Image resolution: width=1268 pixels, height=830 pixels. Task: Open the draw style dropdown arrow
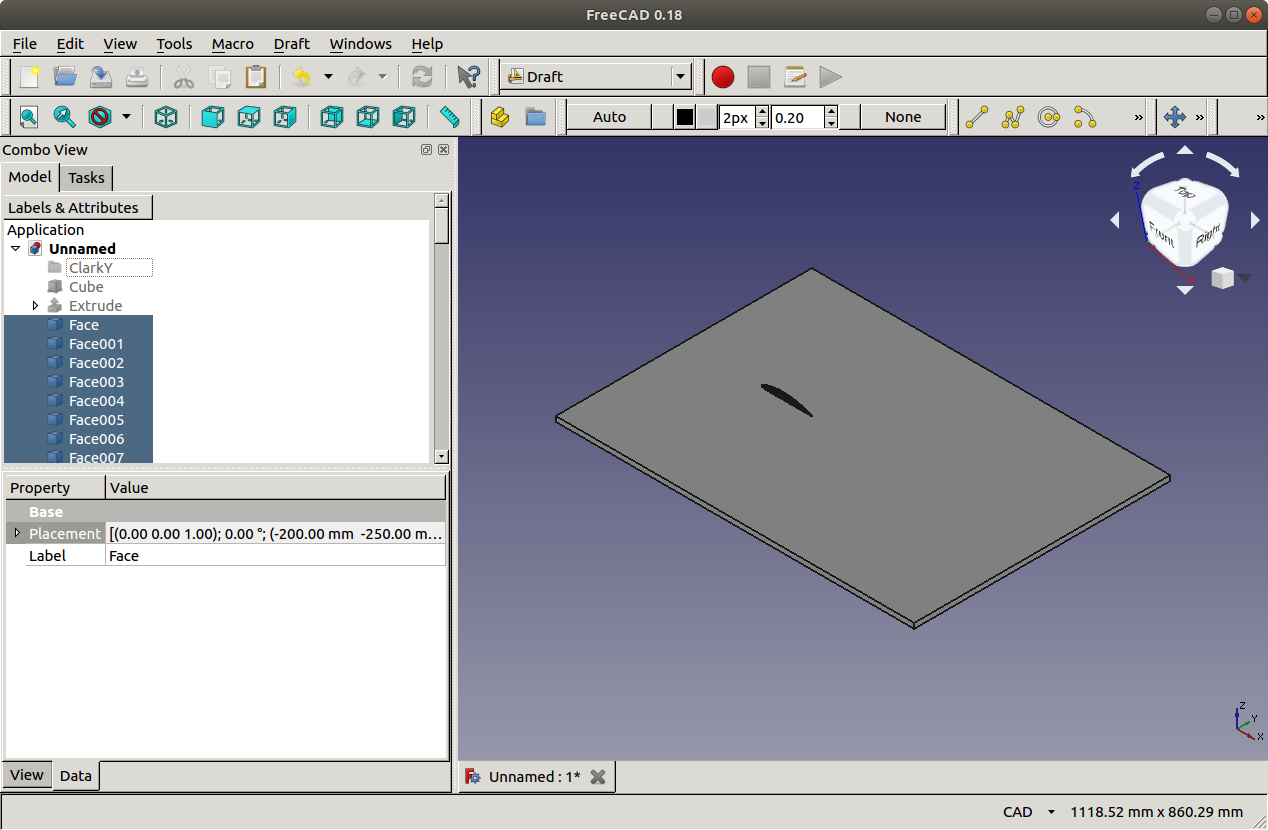pyautogui.click(x=126, y=117)
